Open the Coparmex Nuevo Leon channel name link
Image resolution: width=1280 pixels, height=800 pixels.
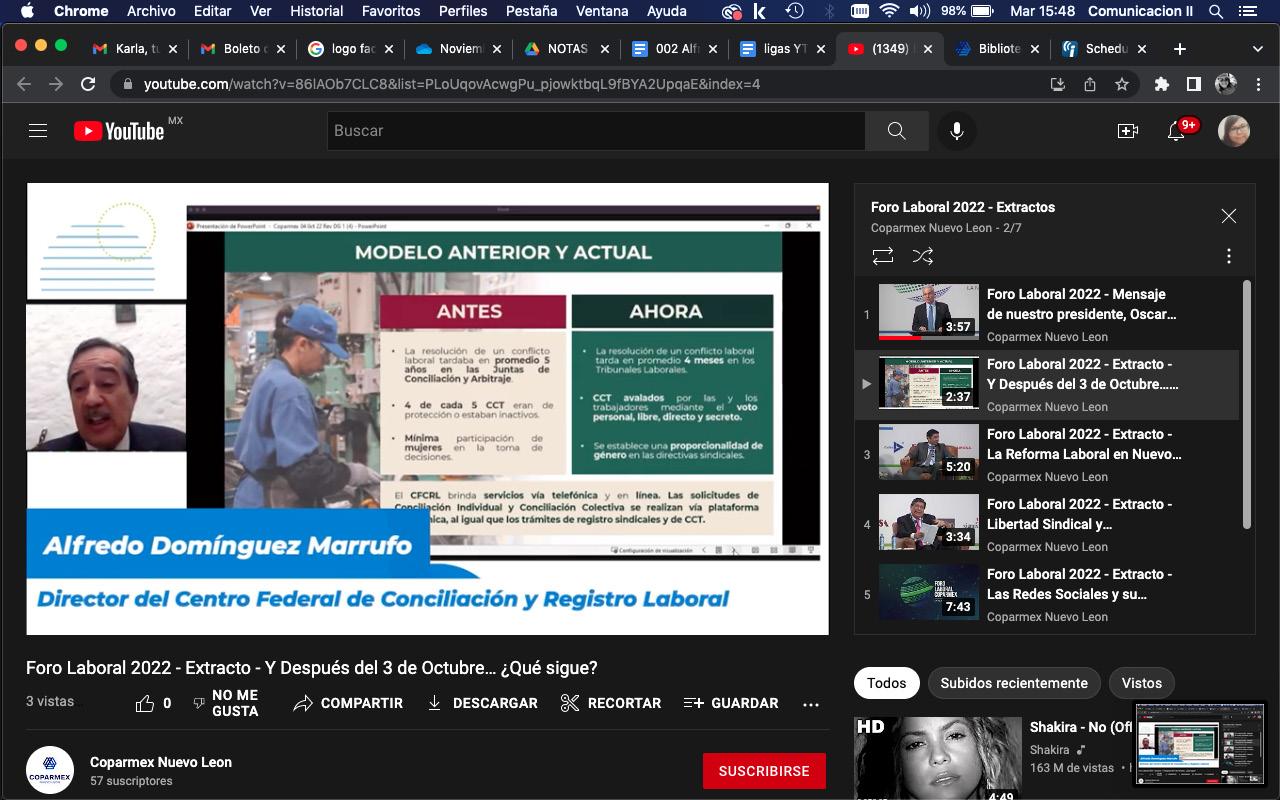[x=161, y=762]
